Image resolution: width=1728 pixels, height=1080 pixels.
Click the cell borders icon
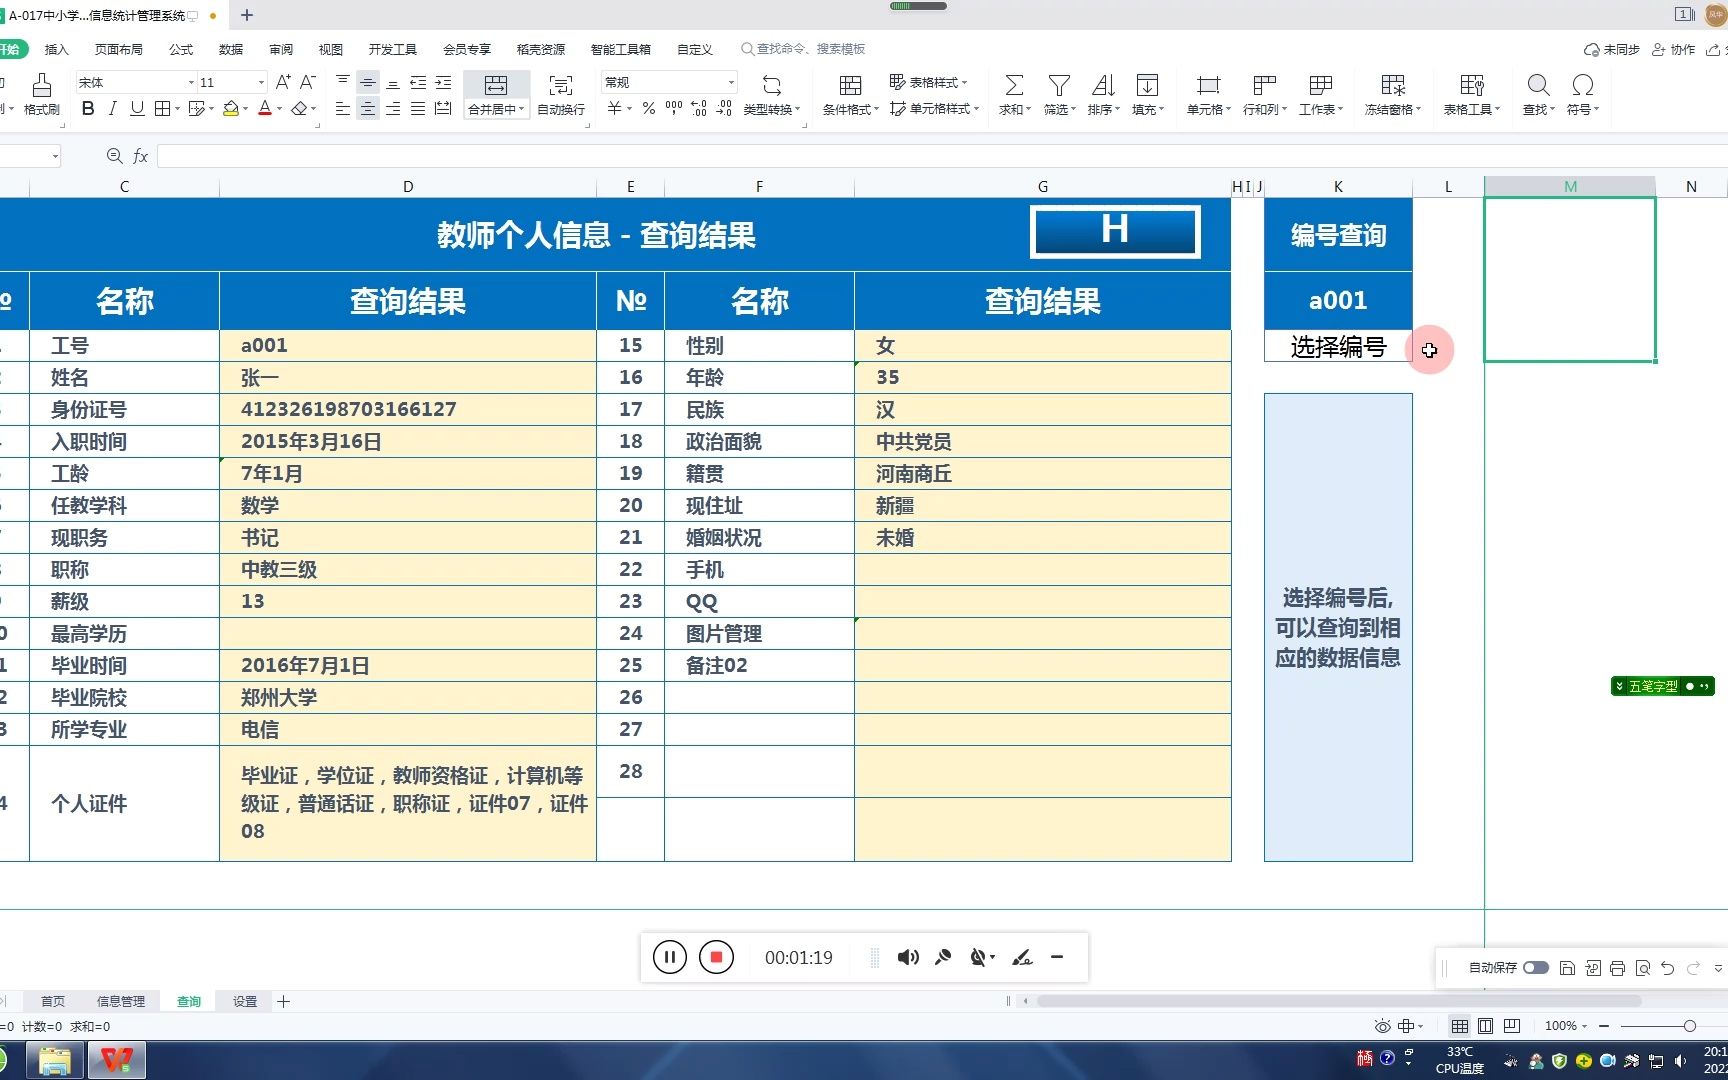[x=162, y=108]
